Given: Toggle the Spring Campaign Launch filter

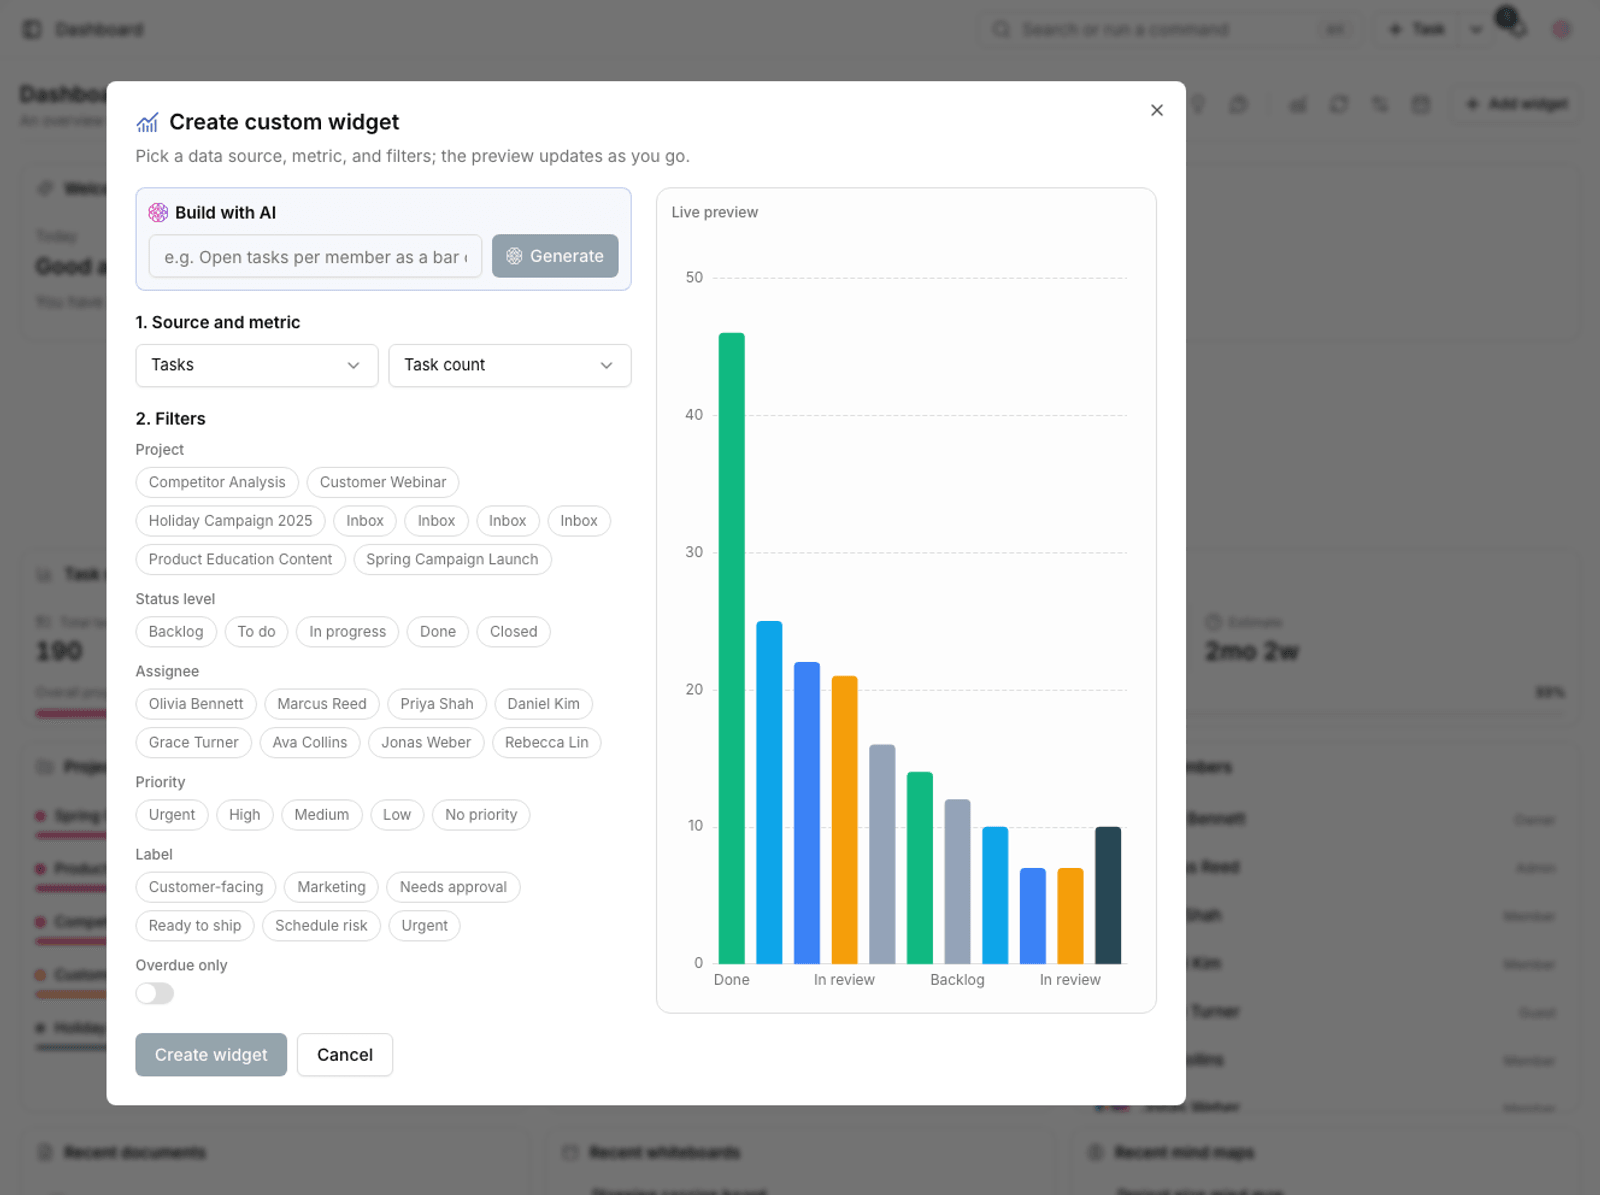Looking at the screenshot, I should (452, 560).
